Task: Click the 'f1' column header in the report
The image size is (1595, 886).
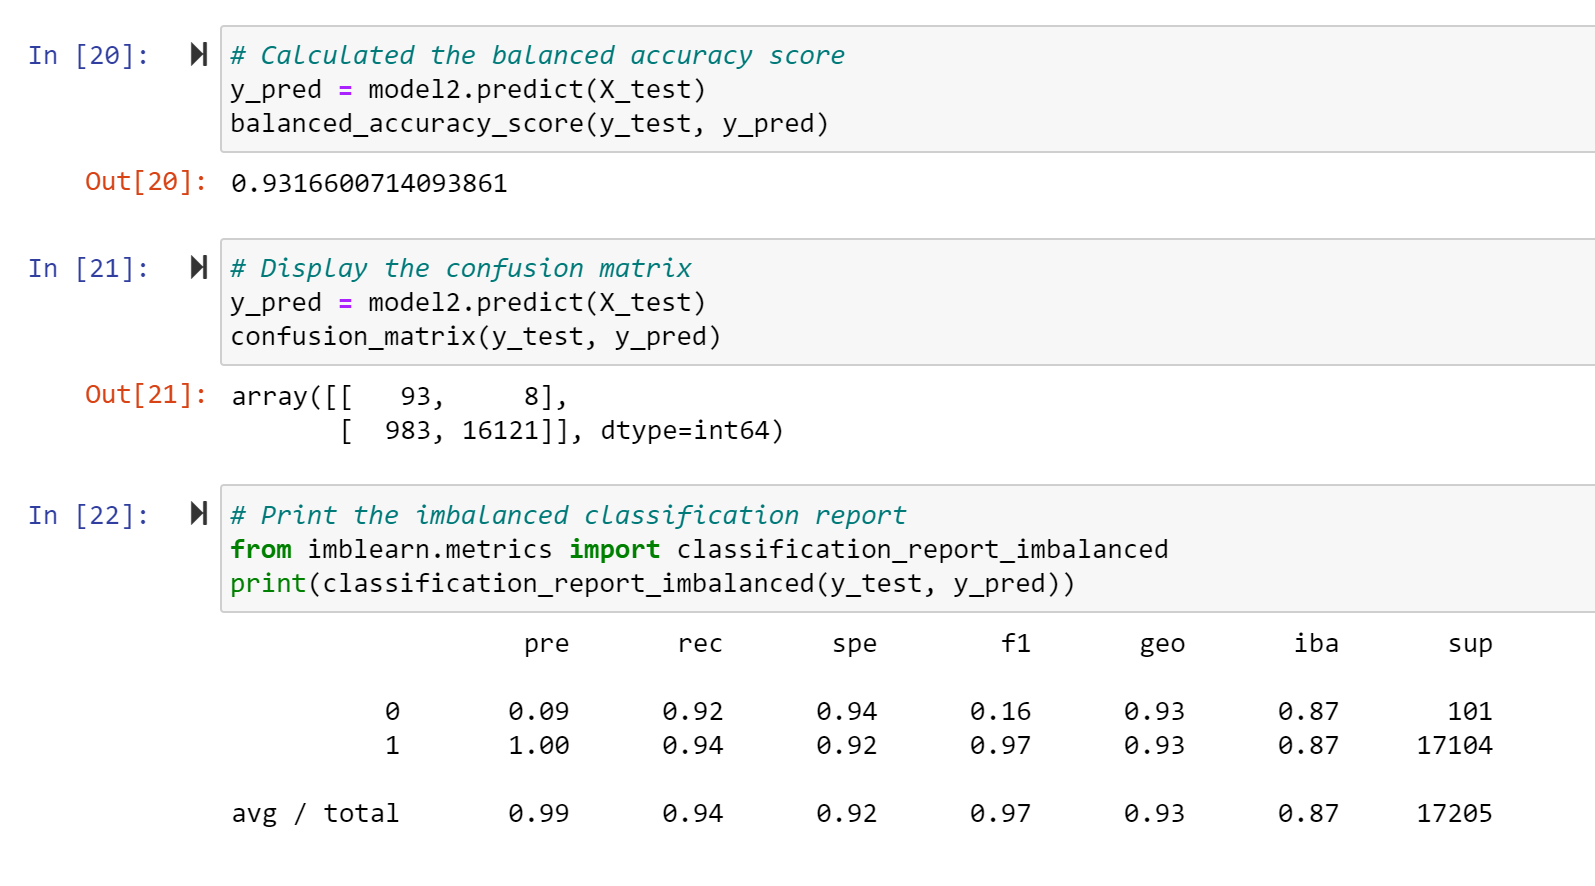Action: coord(1015,643)
